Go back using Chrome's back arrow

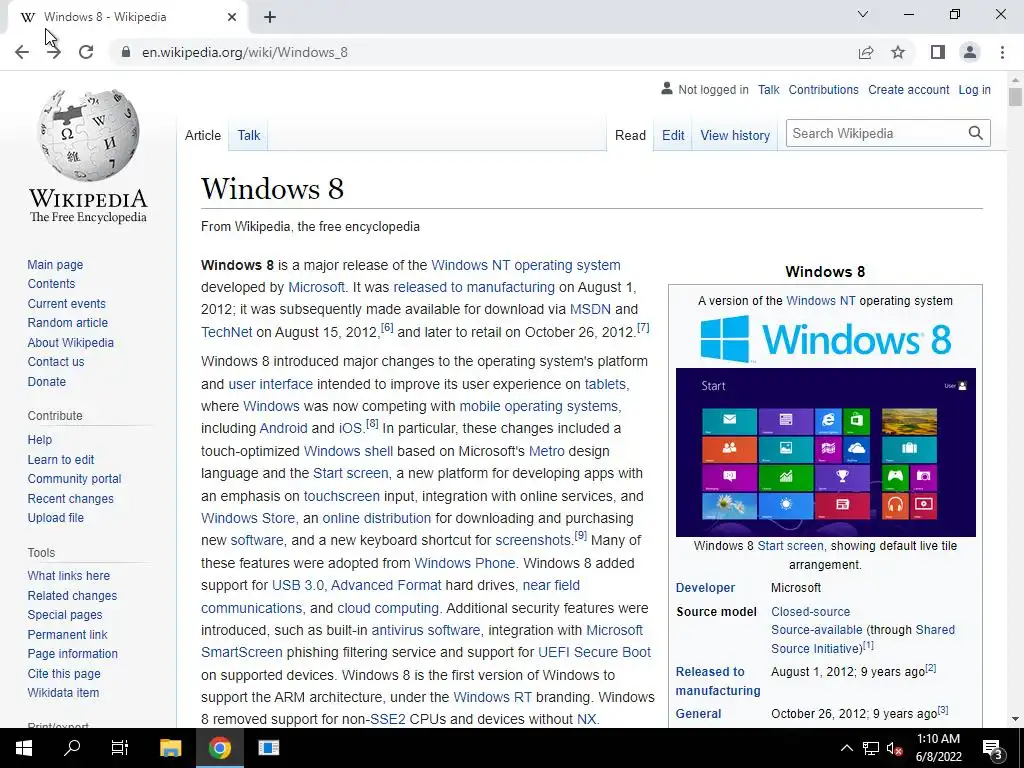click(22, 52)
